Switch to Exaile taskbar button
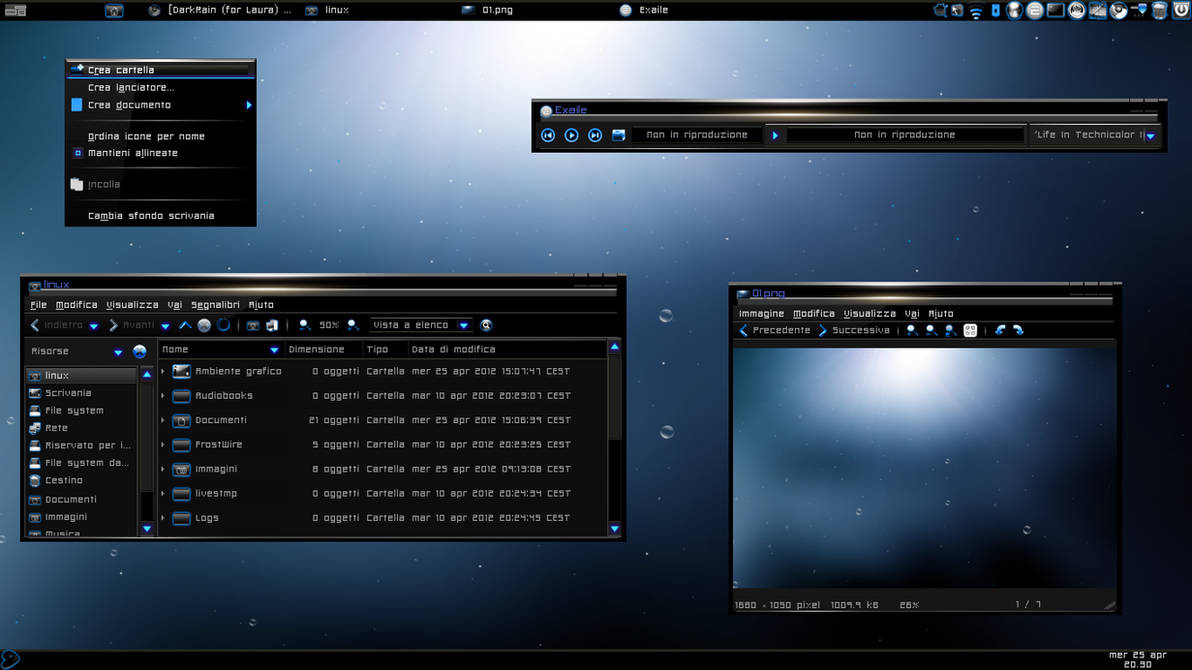The image size is (1192, 670). (645, 10)
